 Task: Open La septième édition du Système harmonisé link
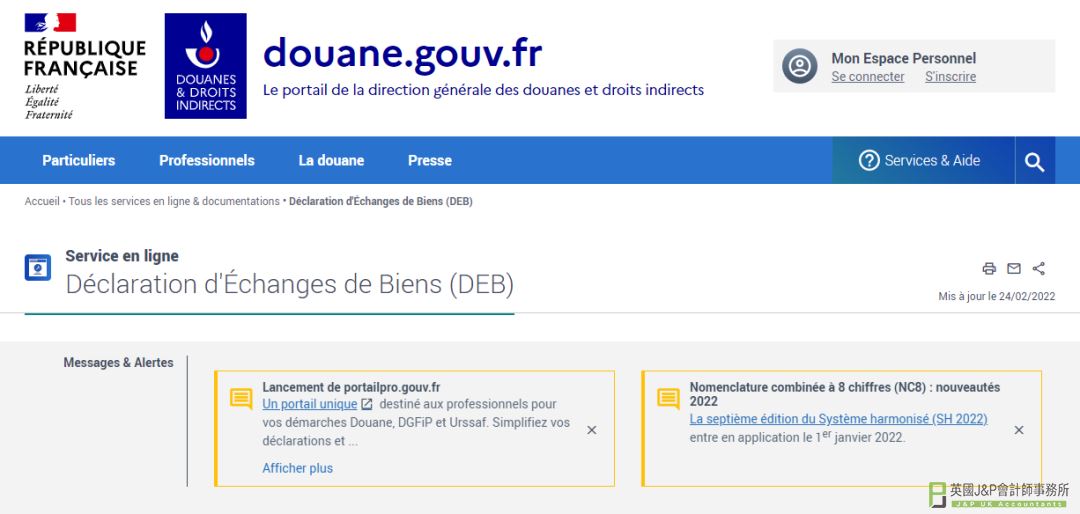coord(838,419)
